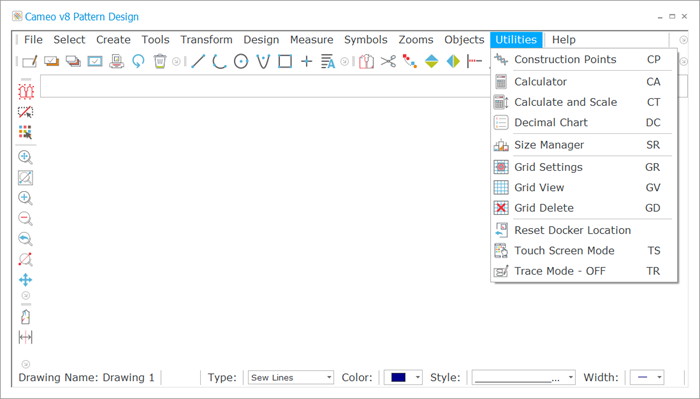Click the horizontal mirror flip icon
The image size is (700, 399).
pos(453,61)
